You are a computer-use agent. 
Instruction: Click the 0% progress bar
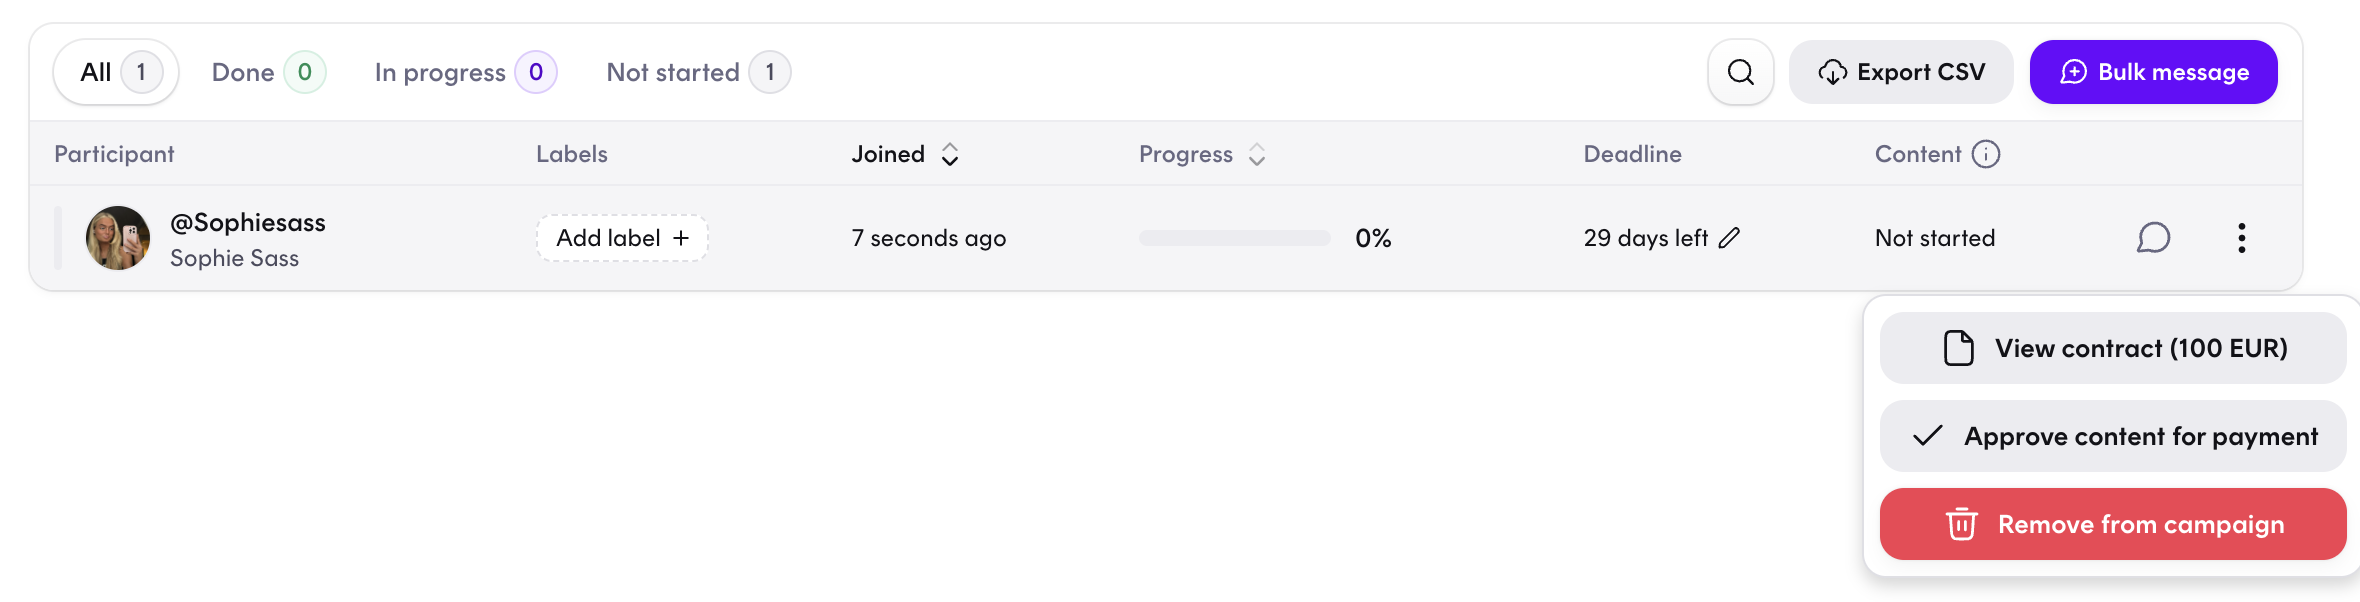[1234, 238]
